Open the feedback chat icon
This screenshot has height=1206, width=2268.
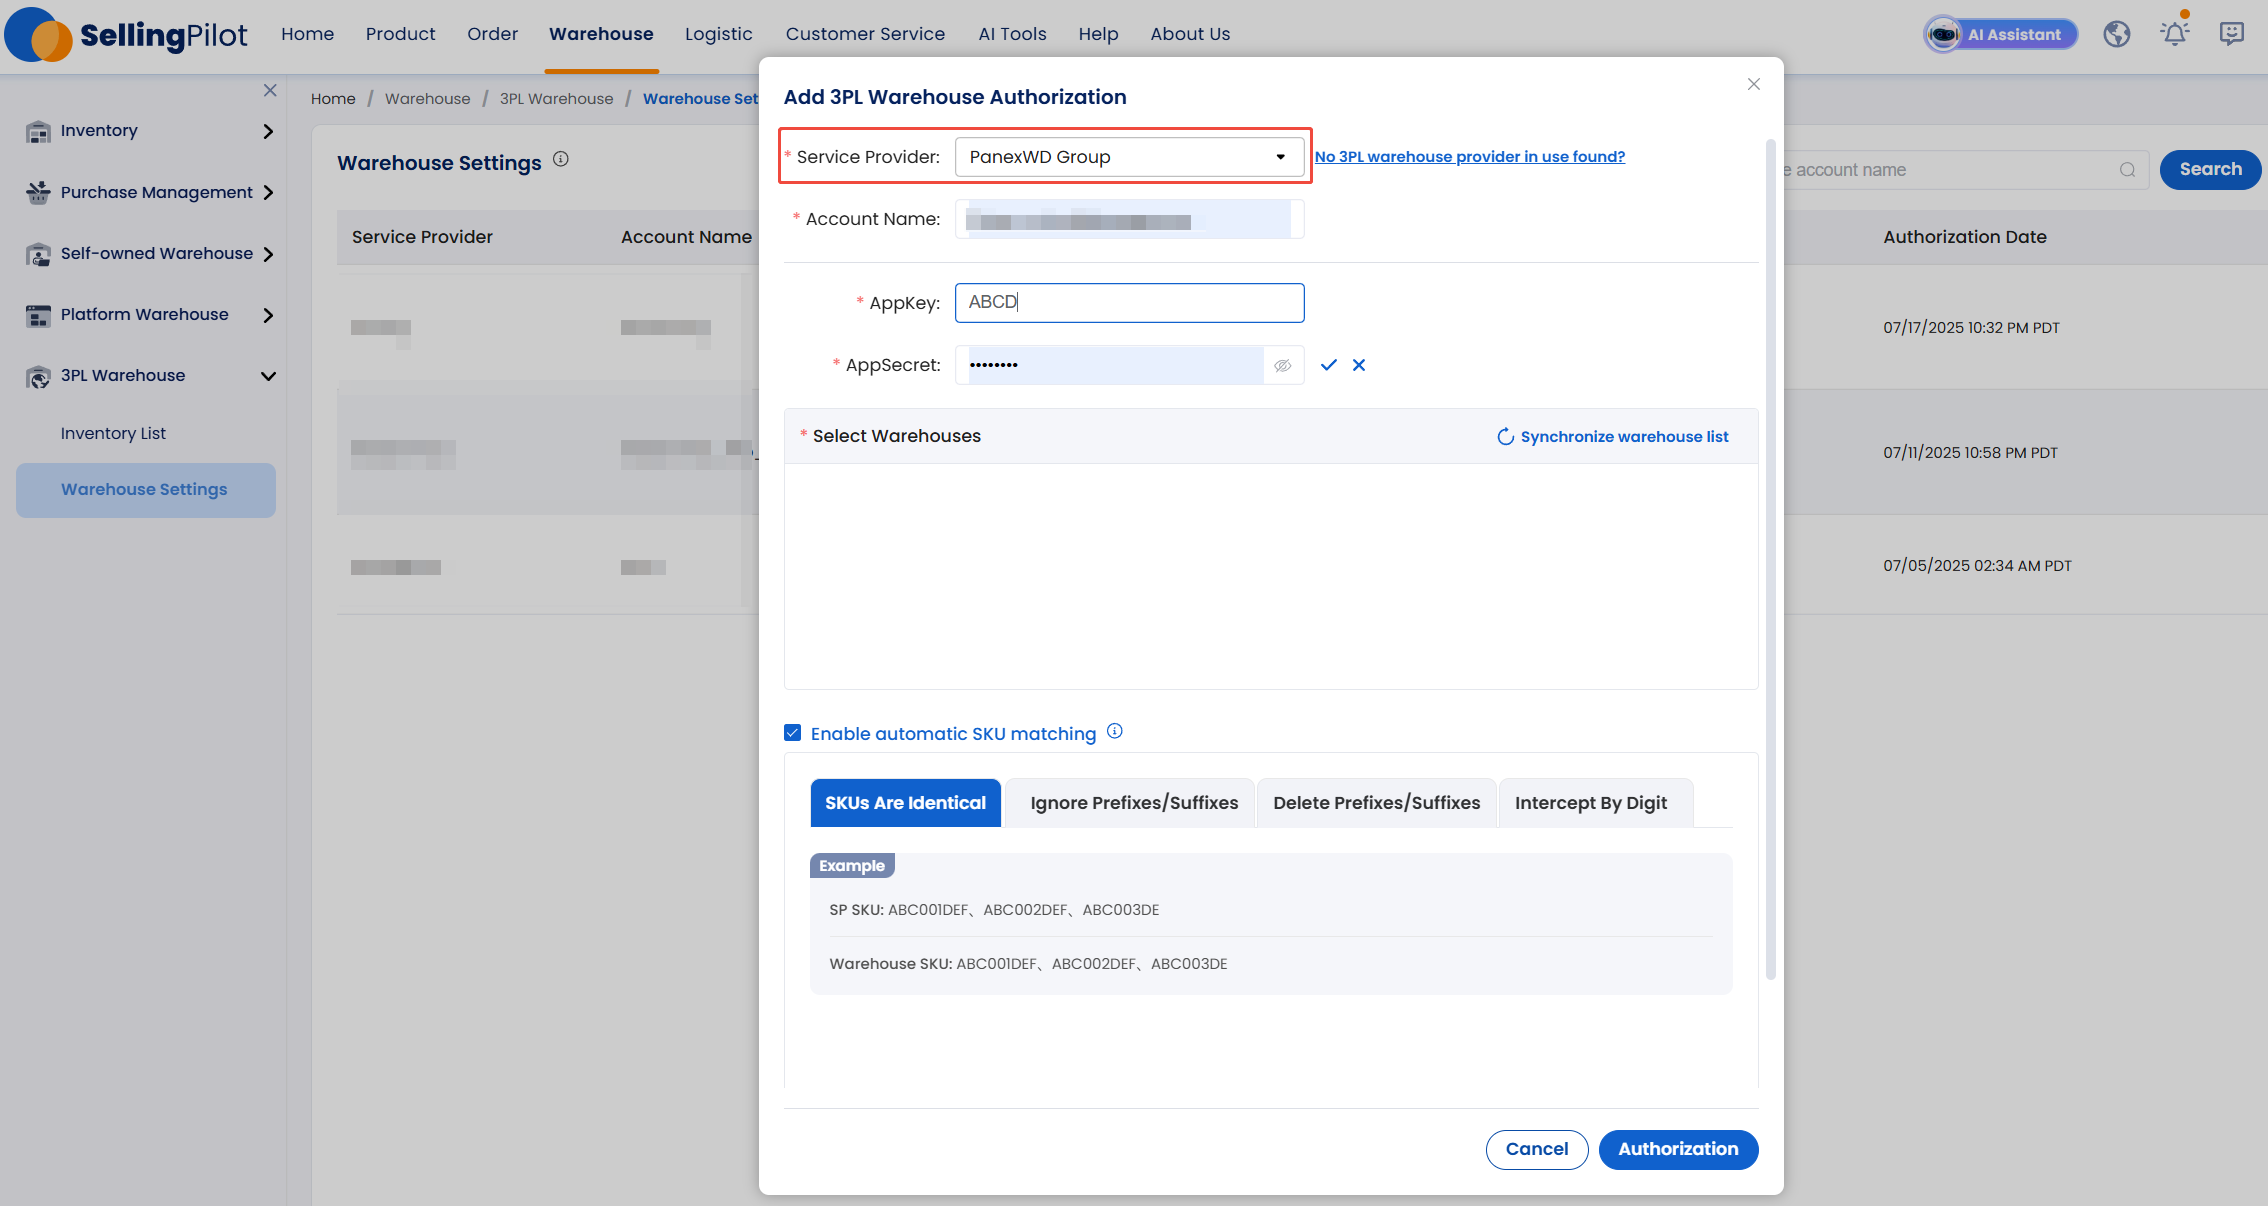pos(2231,34)
